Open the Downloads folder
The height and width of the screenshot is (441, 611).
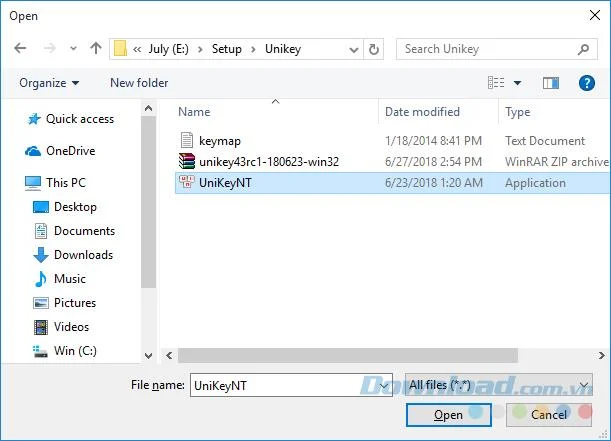83,255
